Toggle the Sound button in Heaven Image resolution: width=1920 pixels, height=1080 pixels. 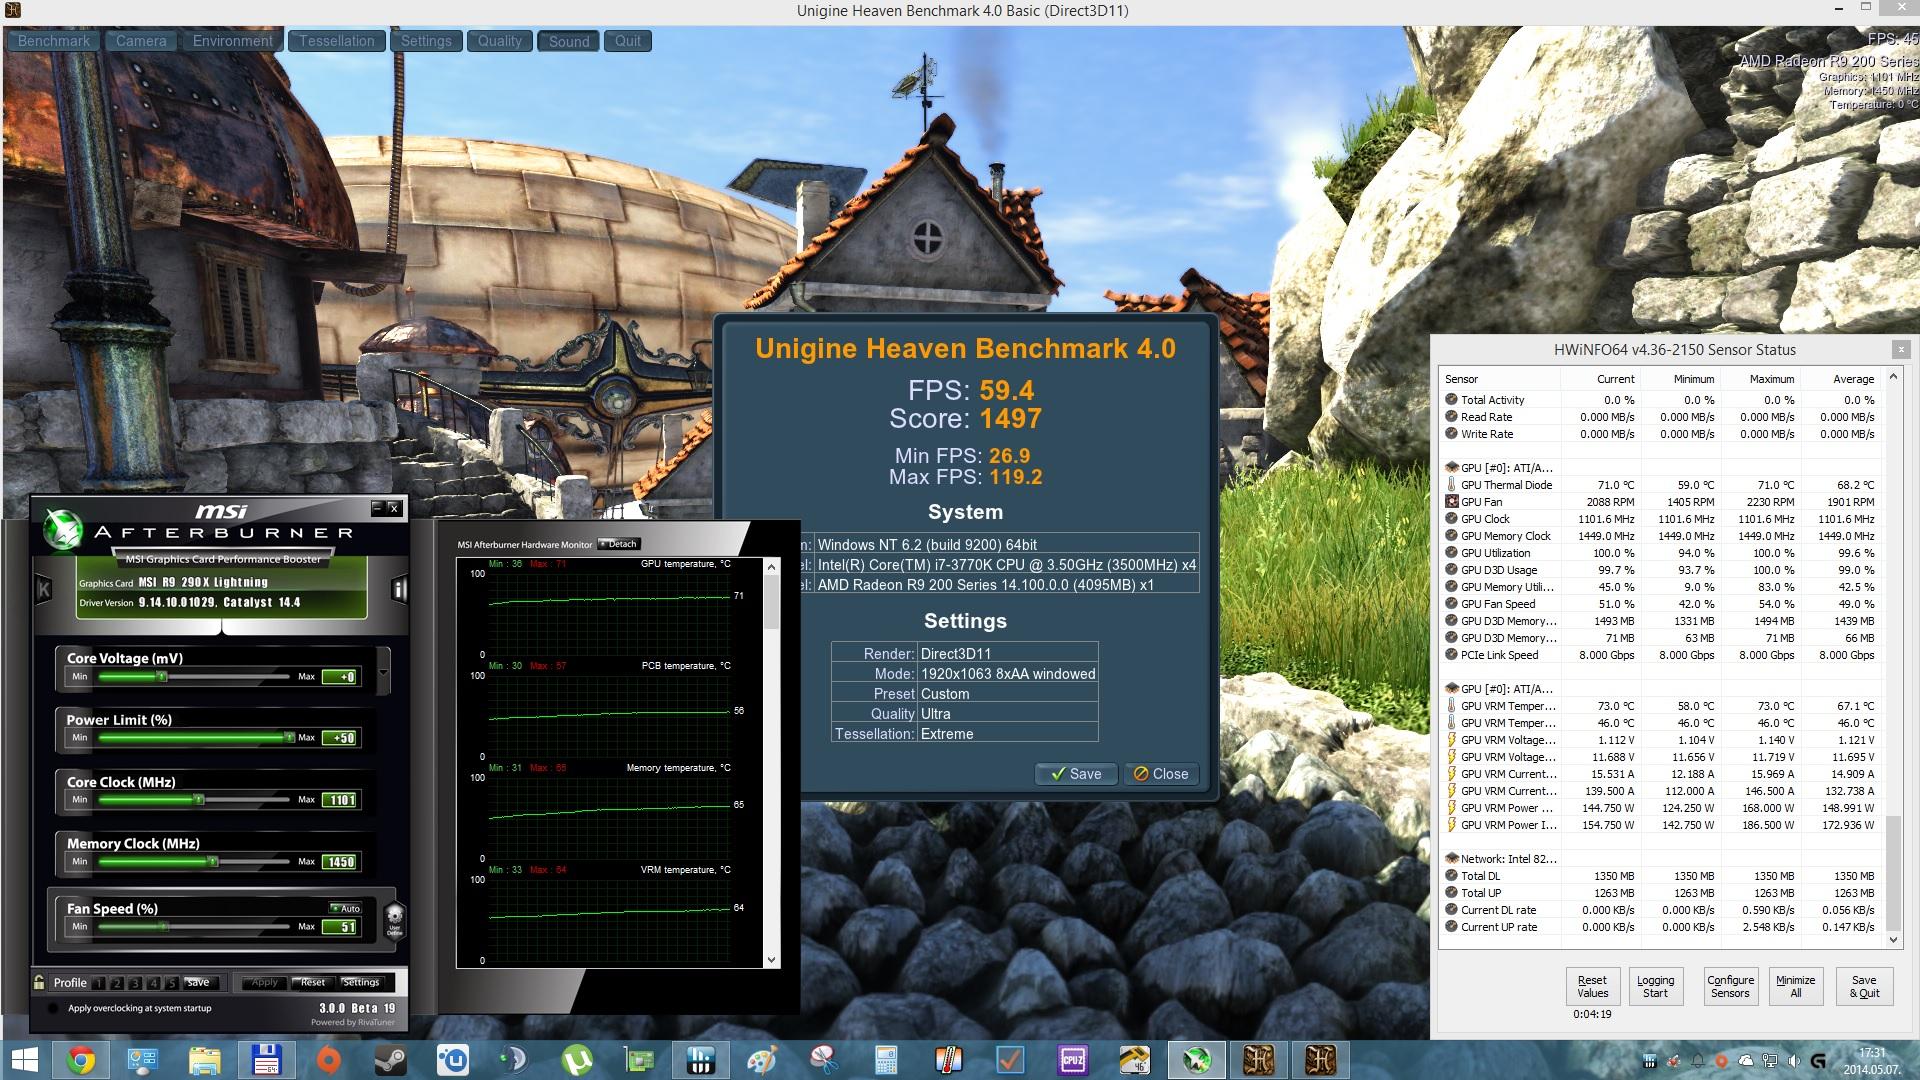pos(569,41)
